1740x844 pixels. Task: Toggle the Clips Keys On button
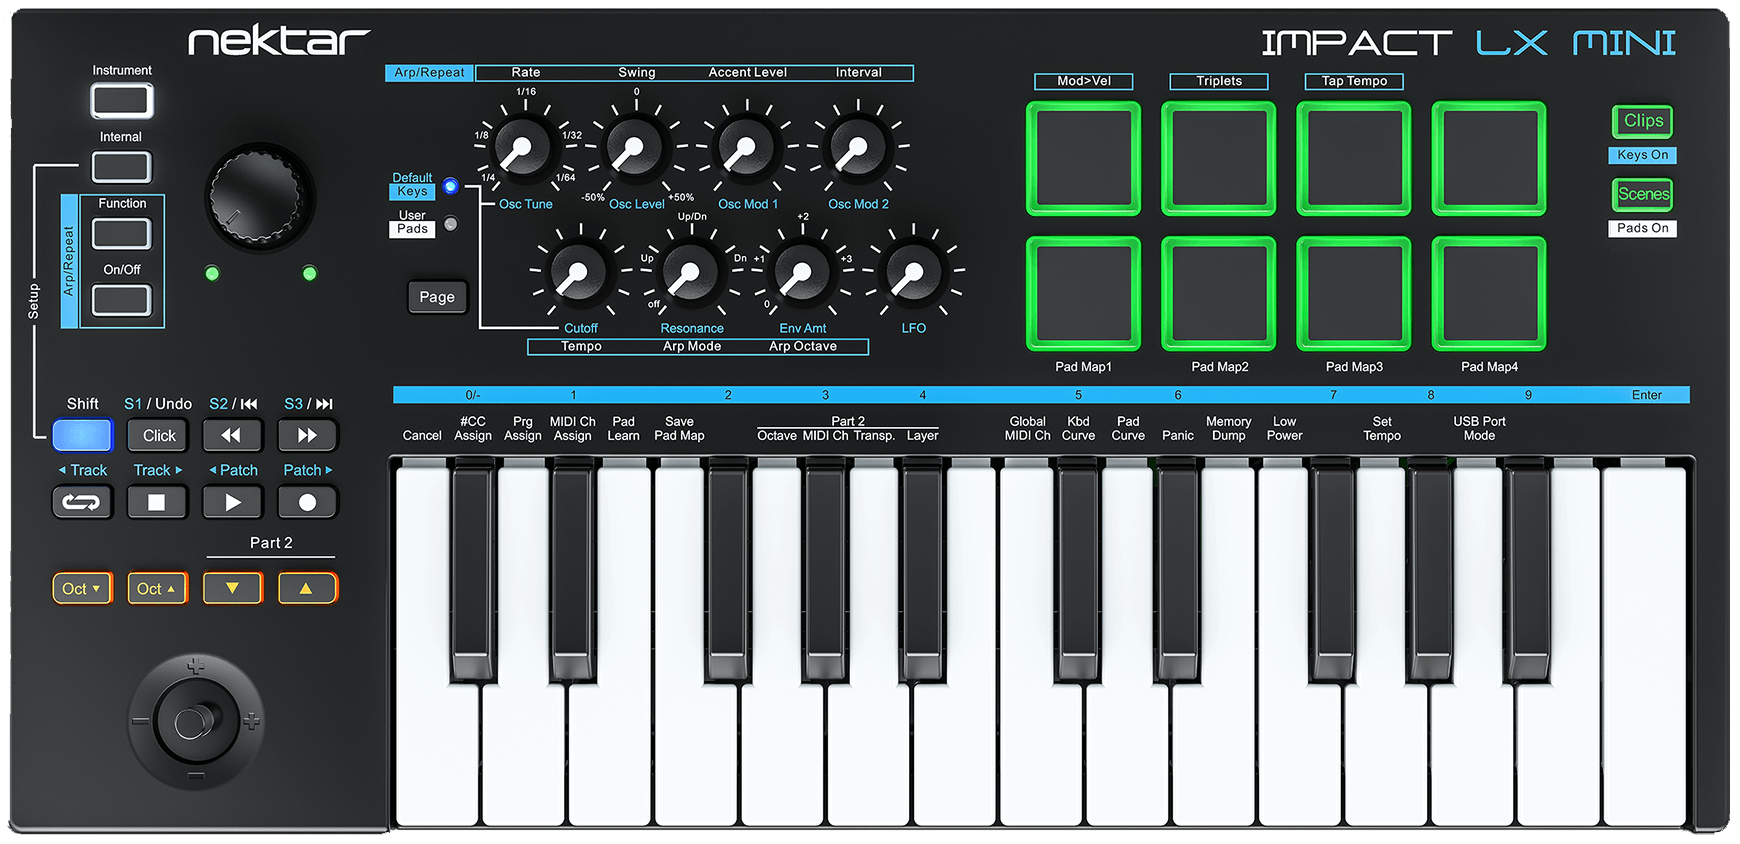point(1642,122)
